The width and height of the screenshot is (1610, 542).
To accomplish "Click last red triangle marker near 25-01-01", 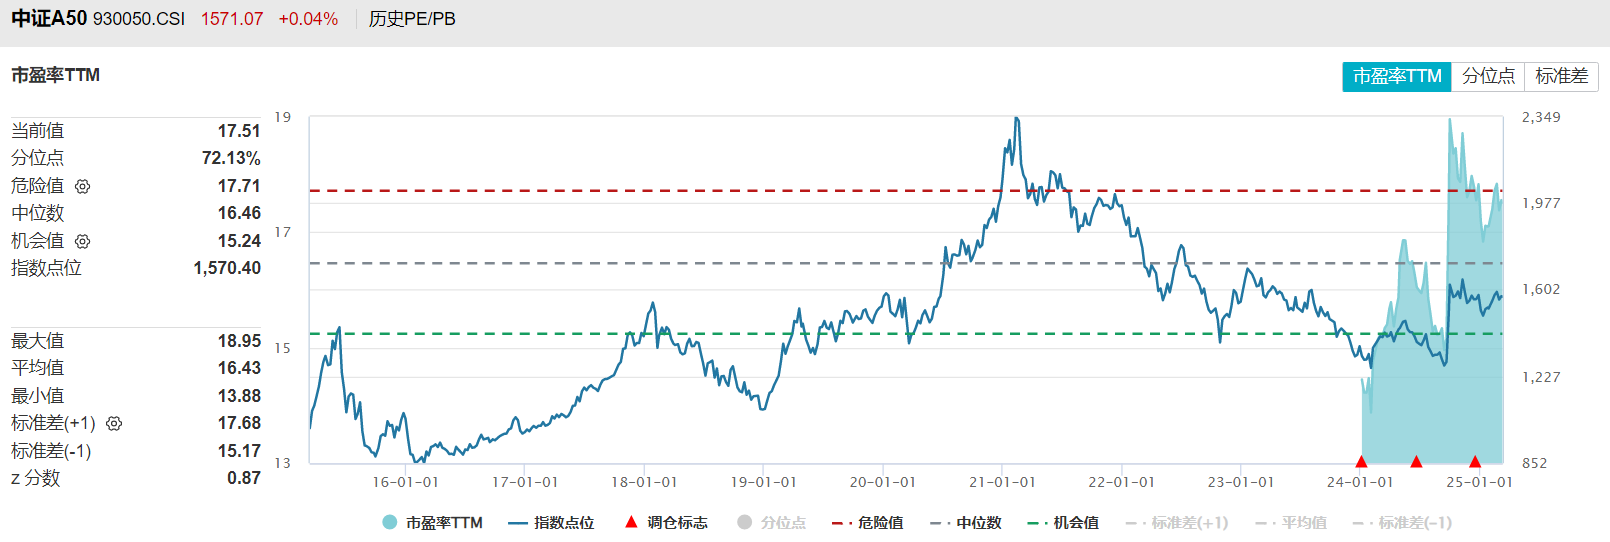I will (1475, 461).
